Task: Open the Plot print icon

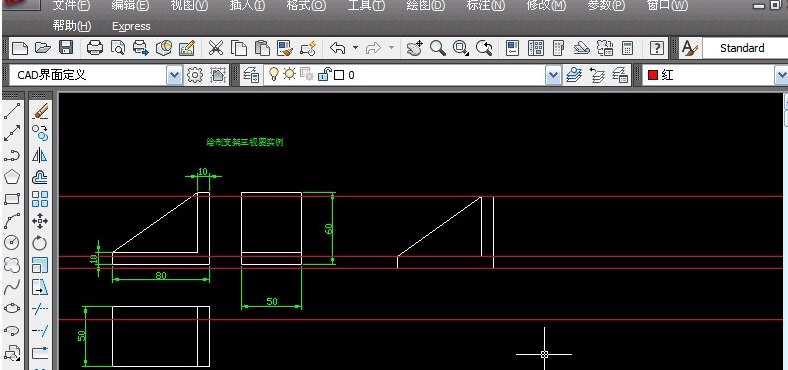Action: (x=94, y=48)
